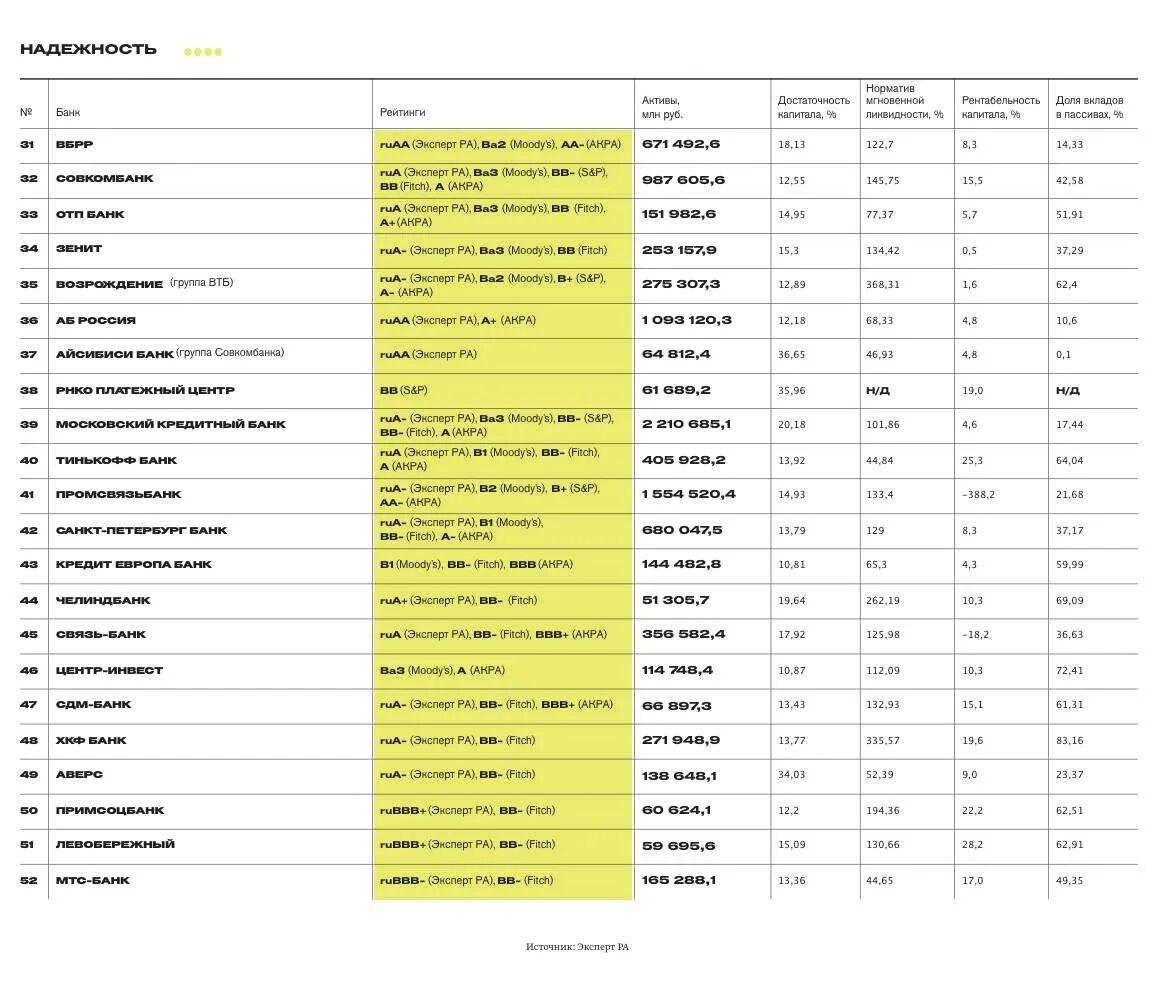Image resolution: width=1158 pixels, height=988 pixels.
Task: Click liquidity value 335,57
Action: (883, 741)
